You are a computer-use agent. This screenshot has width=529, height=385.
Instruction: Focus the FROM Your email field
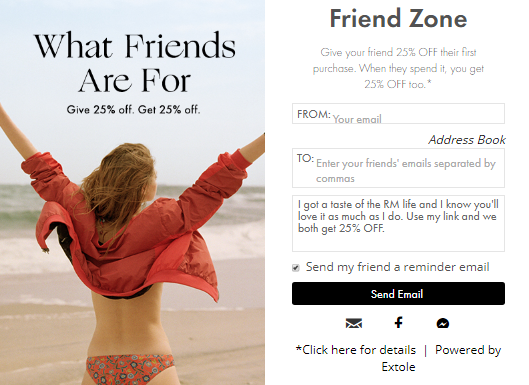click(398, 114)
